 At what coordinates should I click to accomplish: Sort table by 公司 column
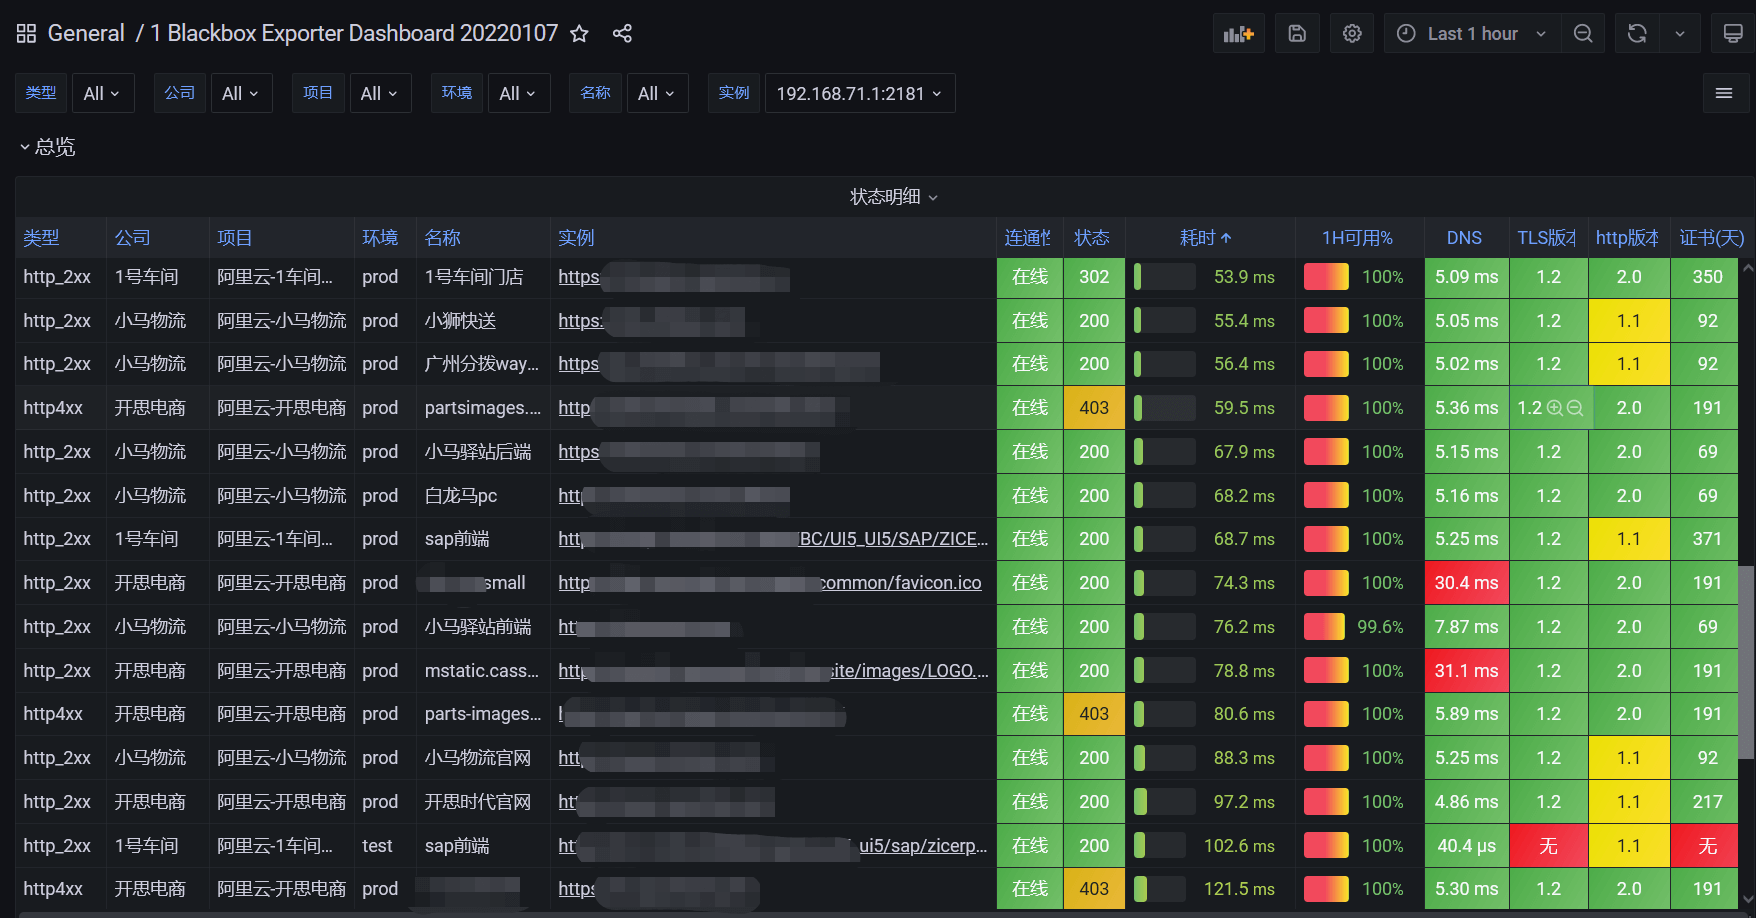[132, 238]
